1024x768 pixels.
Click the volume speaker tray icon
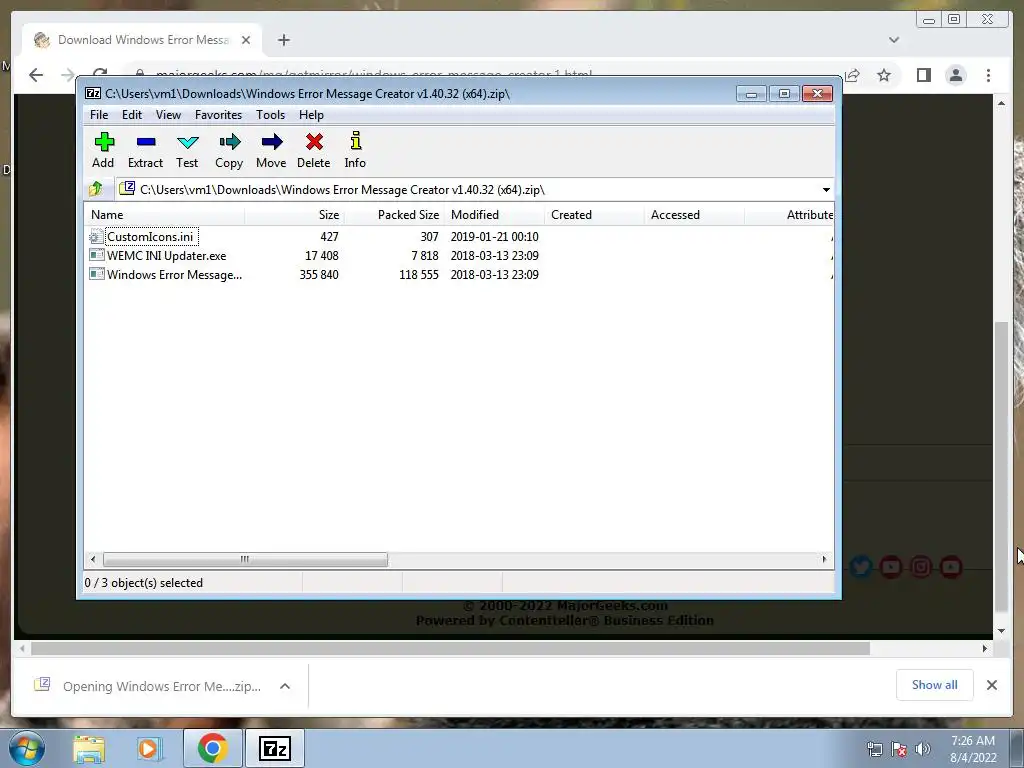tap(923, 749)
